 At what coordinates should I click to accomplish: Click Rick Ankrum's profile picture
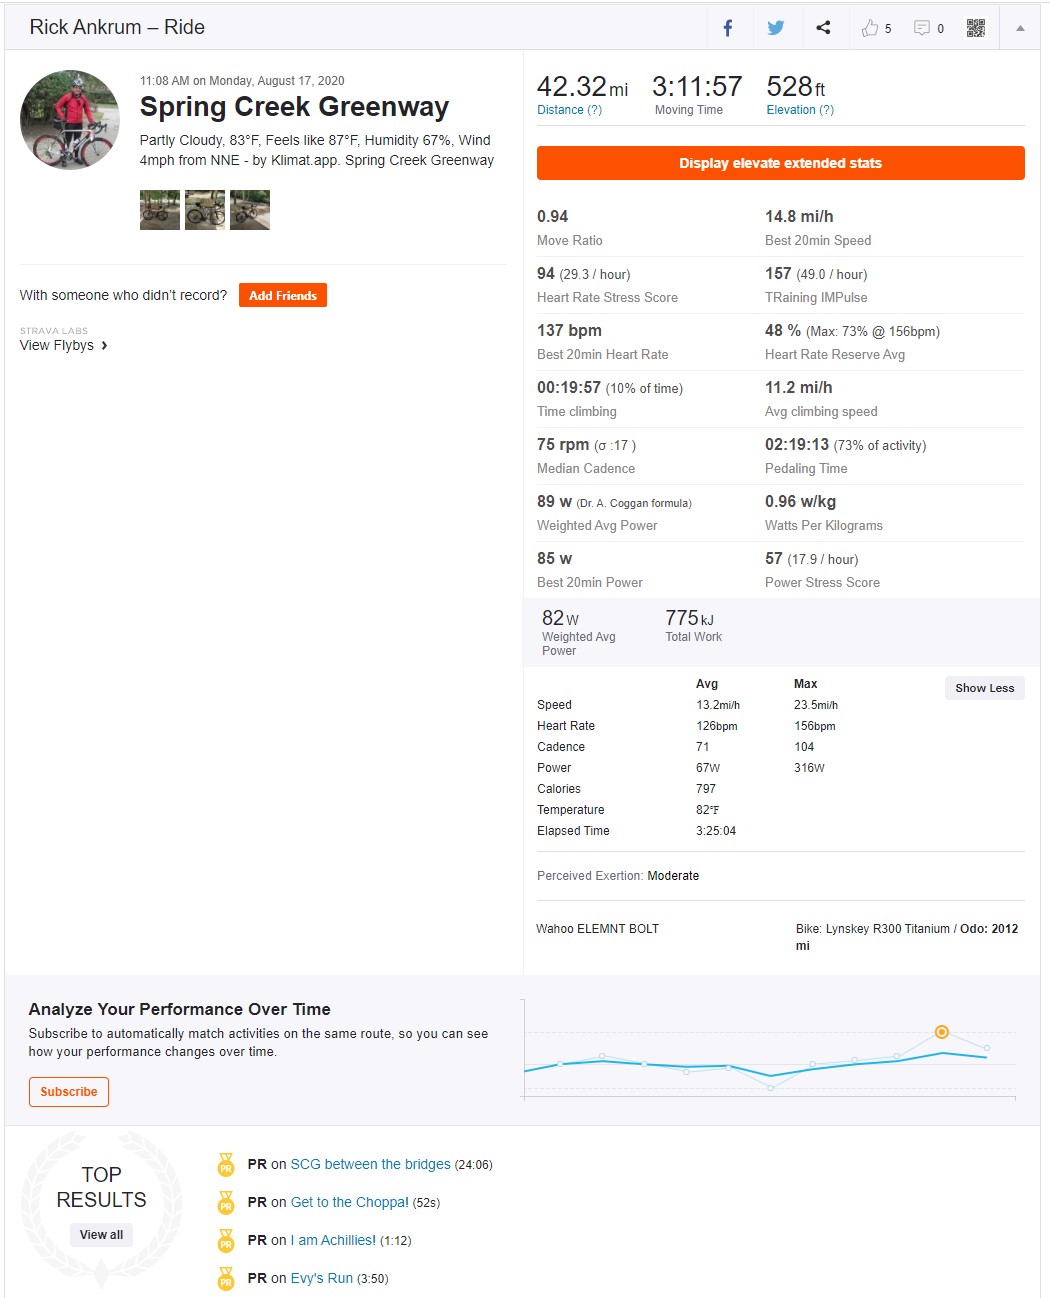coord(70,120)
